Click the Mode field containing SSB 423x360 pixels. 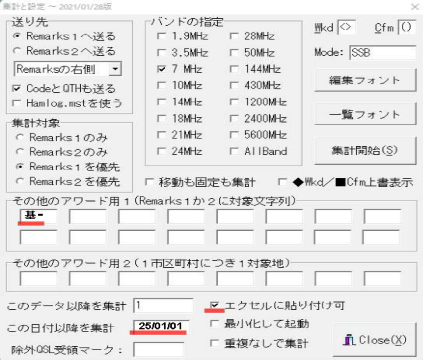click(x=383, y=53)
